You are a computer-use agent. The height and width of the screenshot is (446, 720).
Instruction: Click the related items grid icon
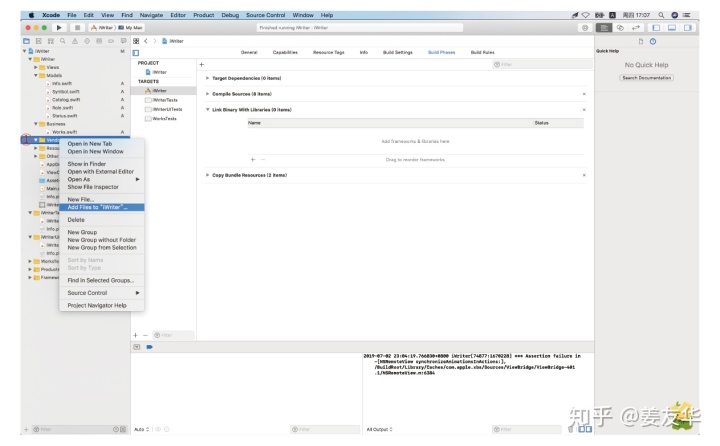pyautogui.click(x=136, y=41)
